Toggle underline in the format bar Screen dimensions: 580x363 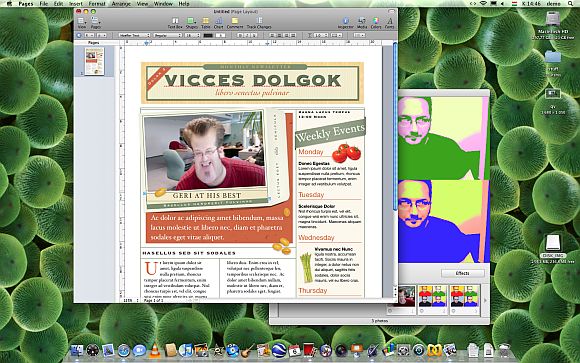[x=254, y=35]
